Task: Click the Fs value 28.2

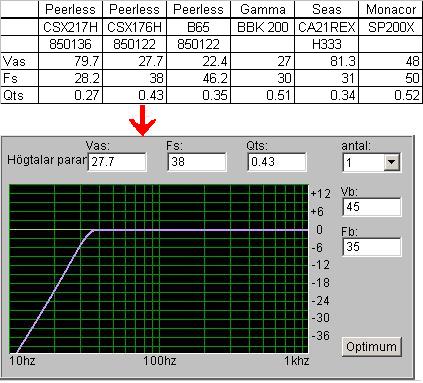Action: 71,78
